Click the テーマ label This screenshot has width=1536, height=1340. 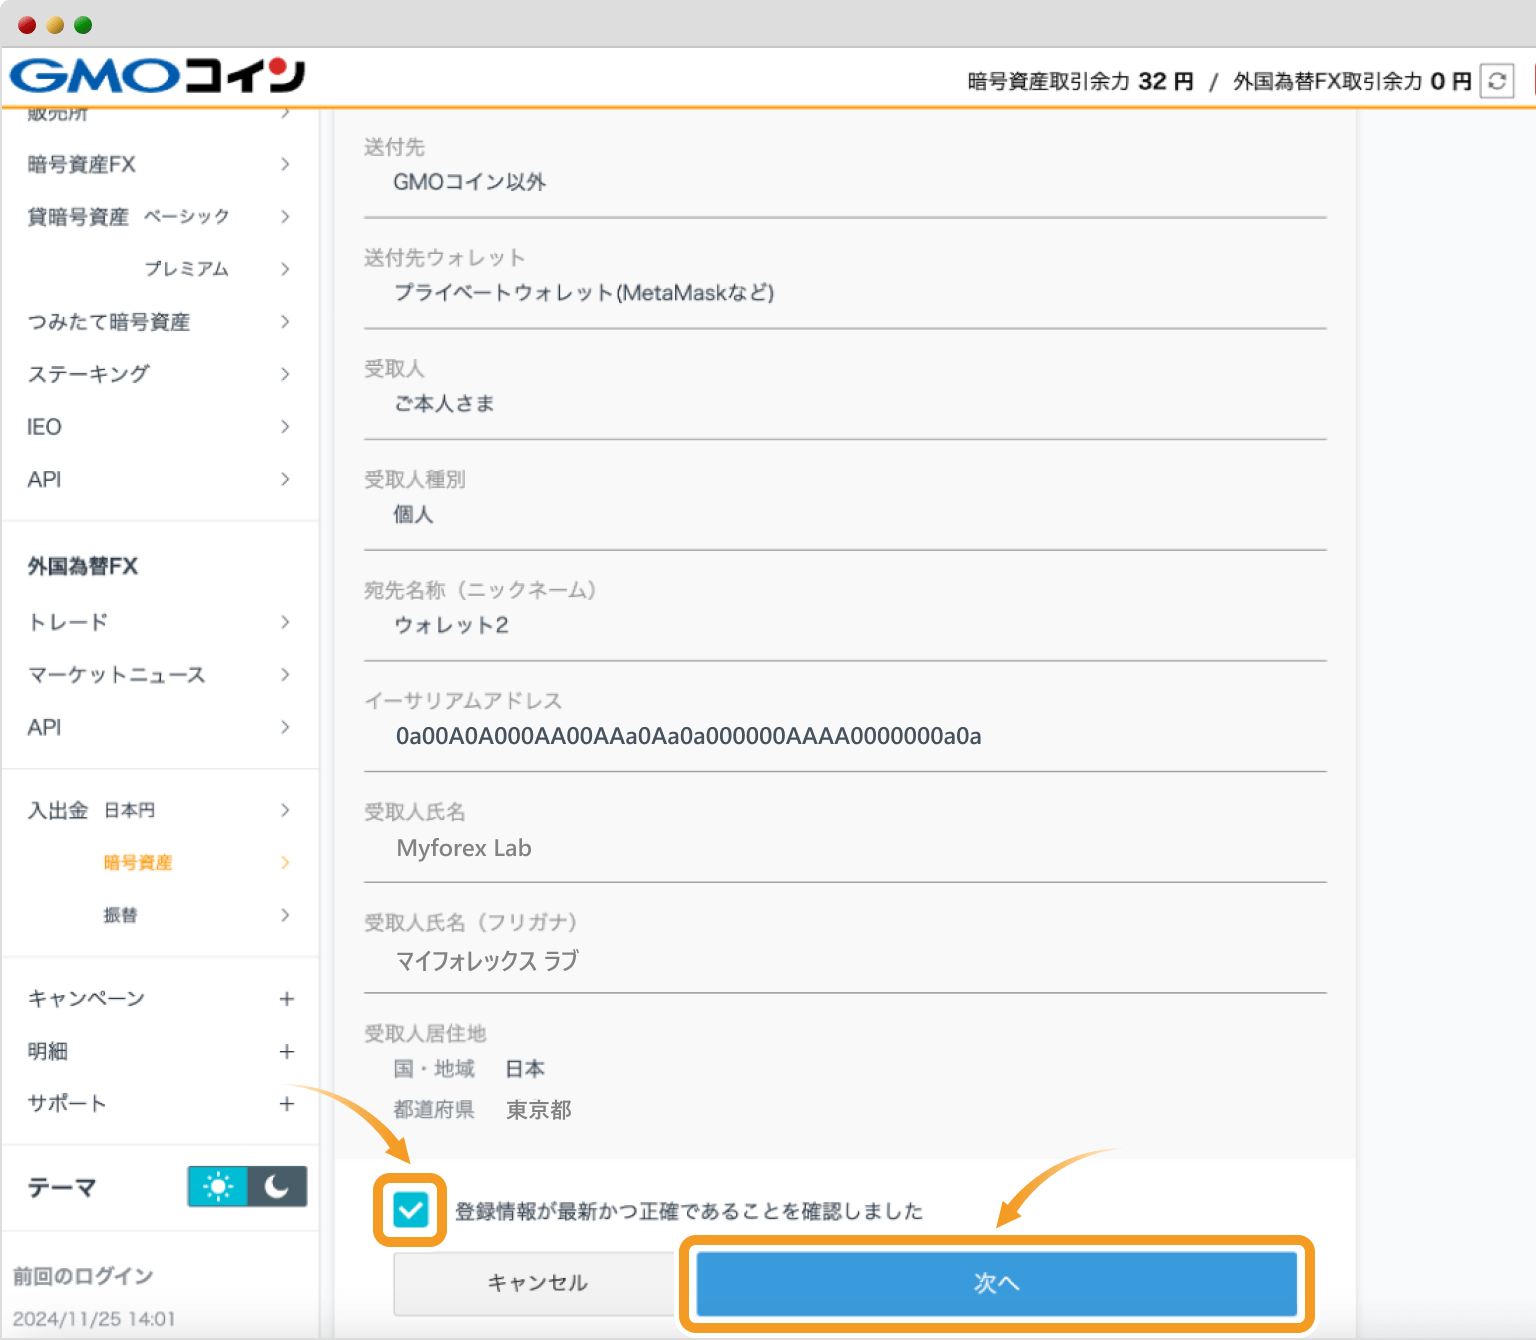pyautogui.click(x=61, y=1187)
